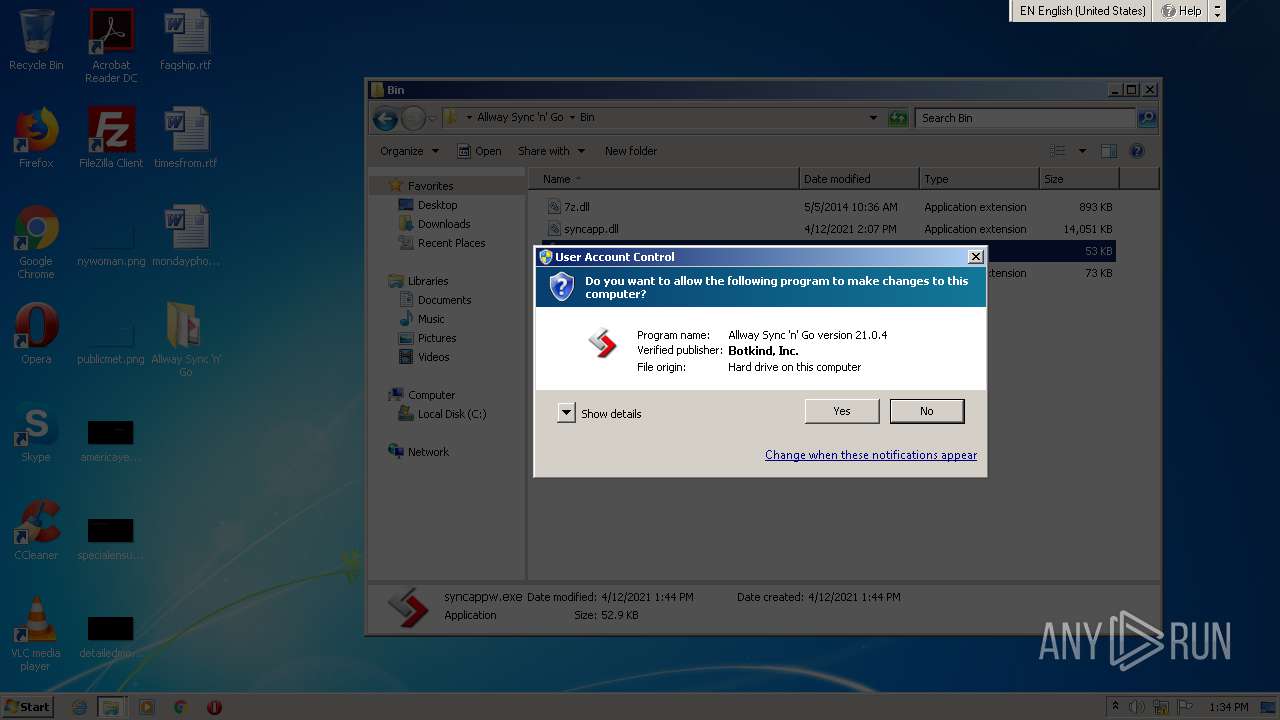Select Pictures library
The width and height of the screenshot is (1280, 720).
click(x=437, y=338)
